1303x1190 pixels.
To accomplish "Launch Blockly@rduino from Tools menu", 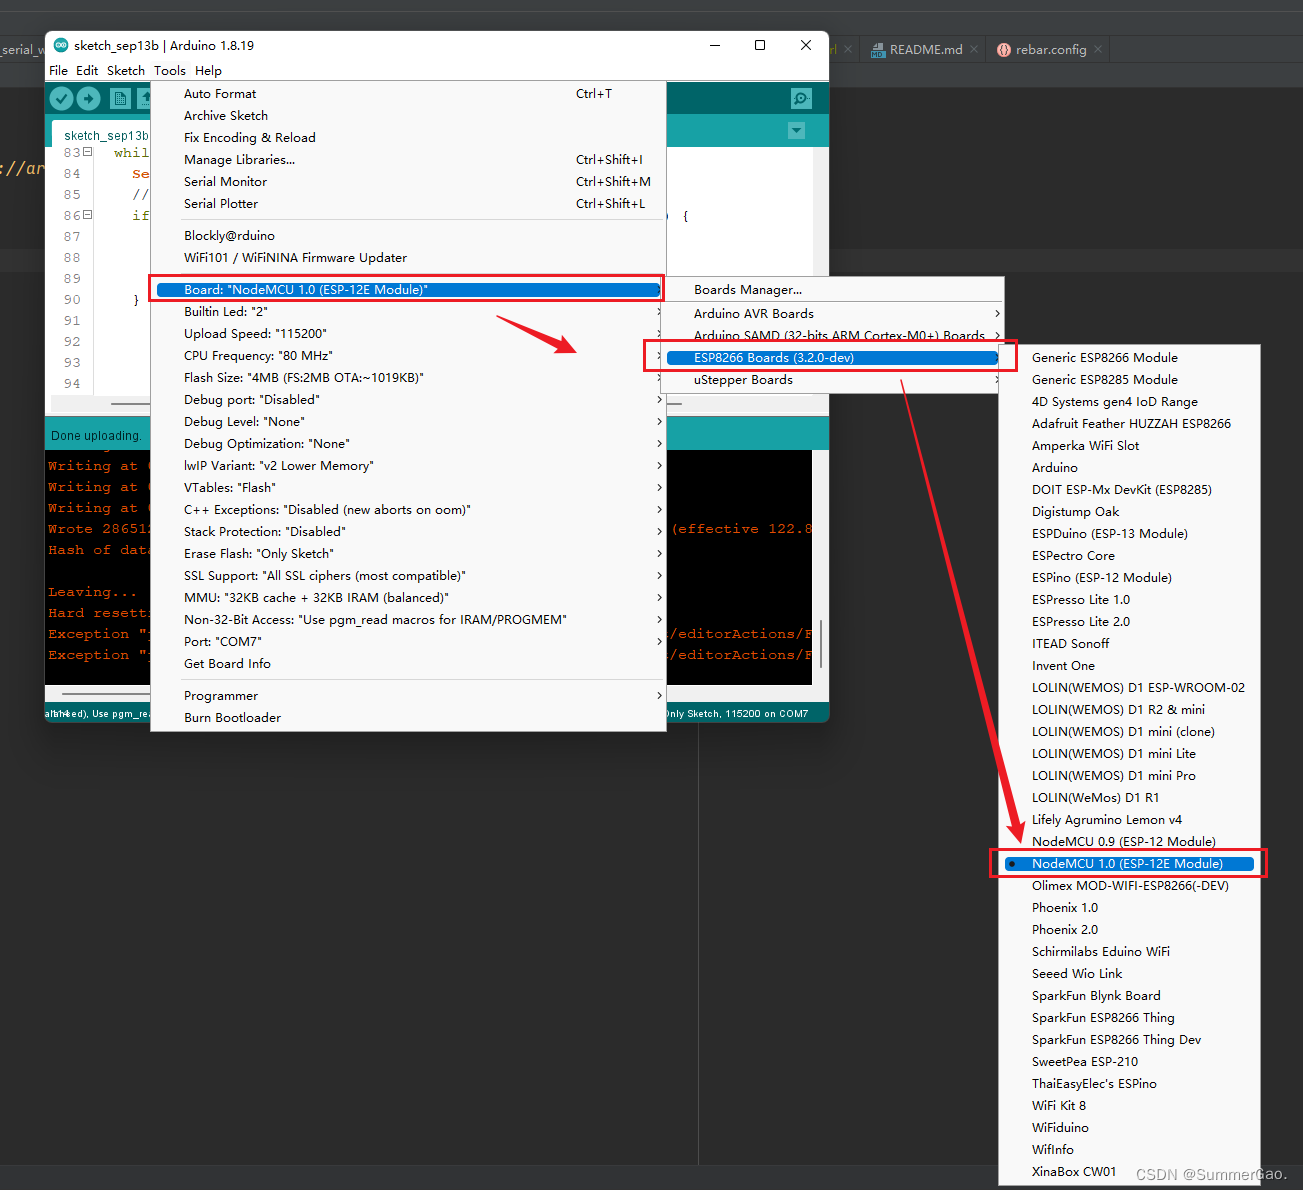I will click(x=408, y=236).
